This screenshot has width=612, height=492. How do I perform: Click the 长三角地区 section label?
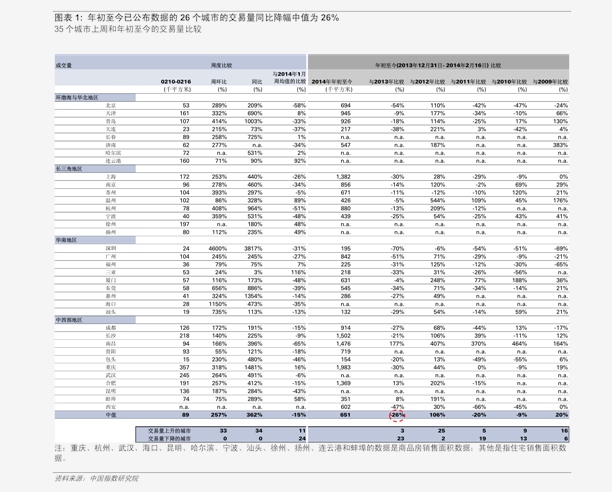click(69, 169)
